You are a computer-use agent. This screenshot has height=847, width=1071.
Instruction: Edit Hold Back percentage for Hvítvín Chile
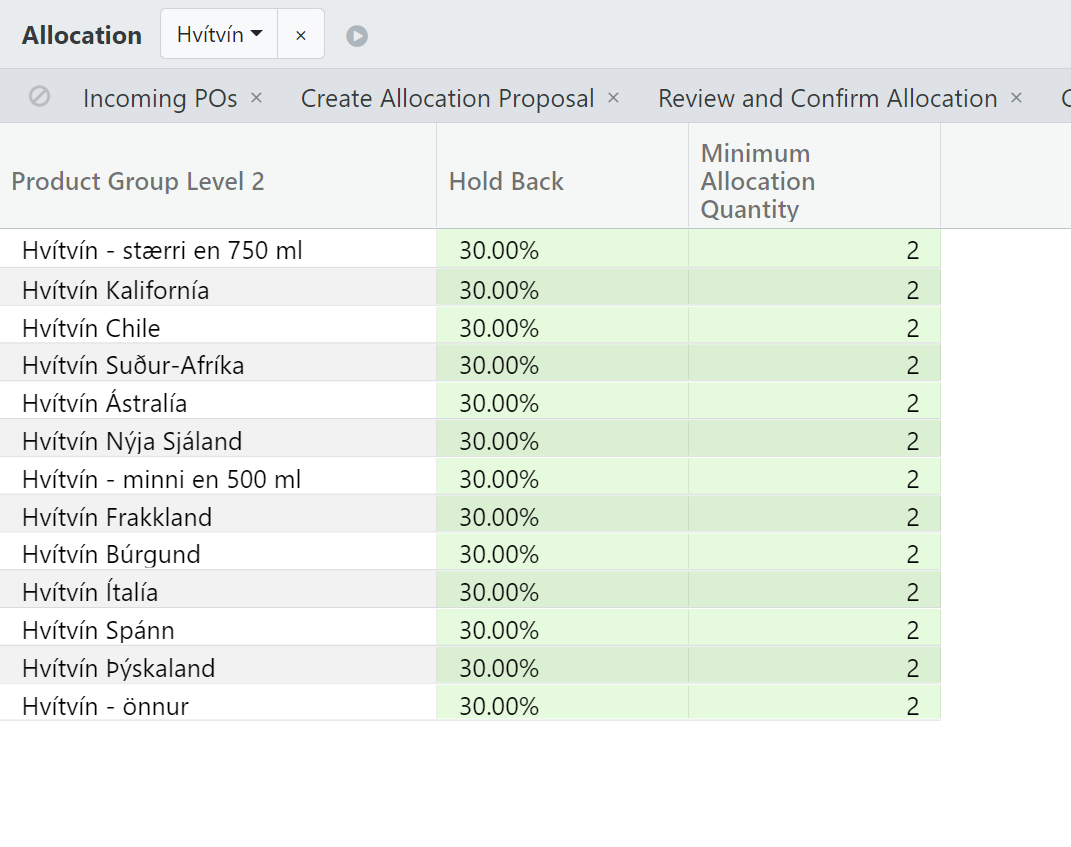click(x=561, y=328)
